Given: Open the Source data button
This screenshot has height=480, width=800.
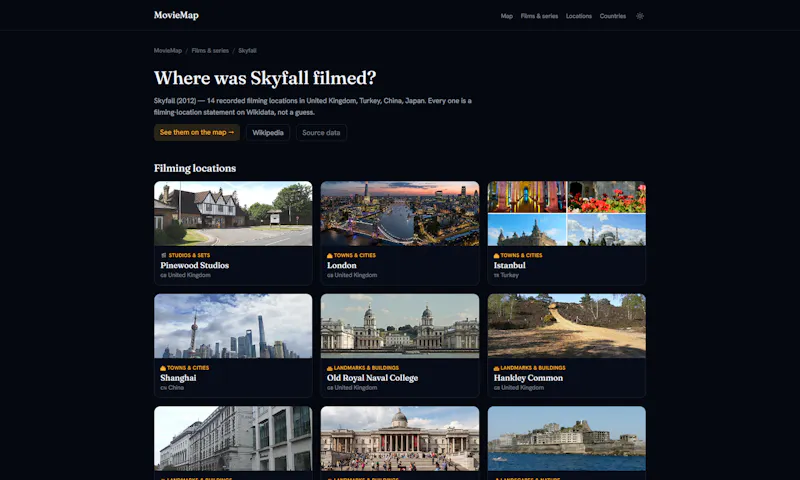Looking at the screenshot, I should [x=321, y=133].
